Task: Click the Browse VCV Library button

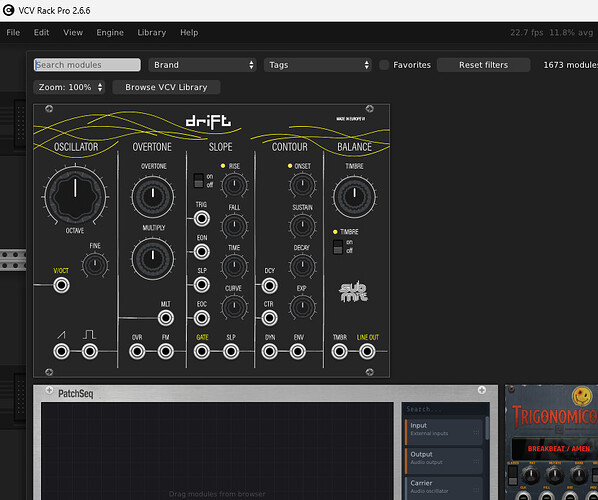Action: 166,87
